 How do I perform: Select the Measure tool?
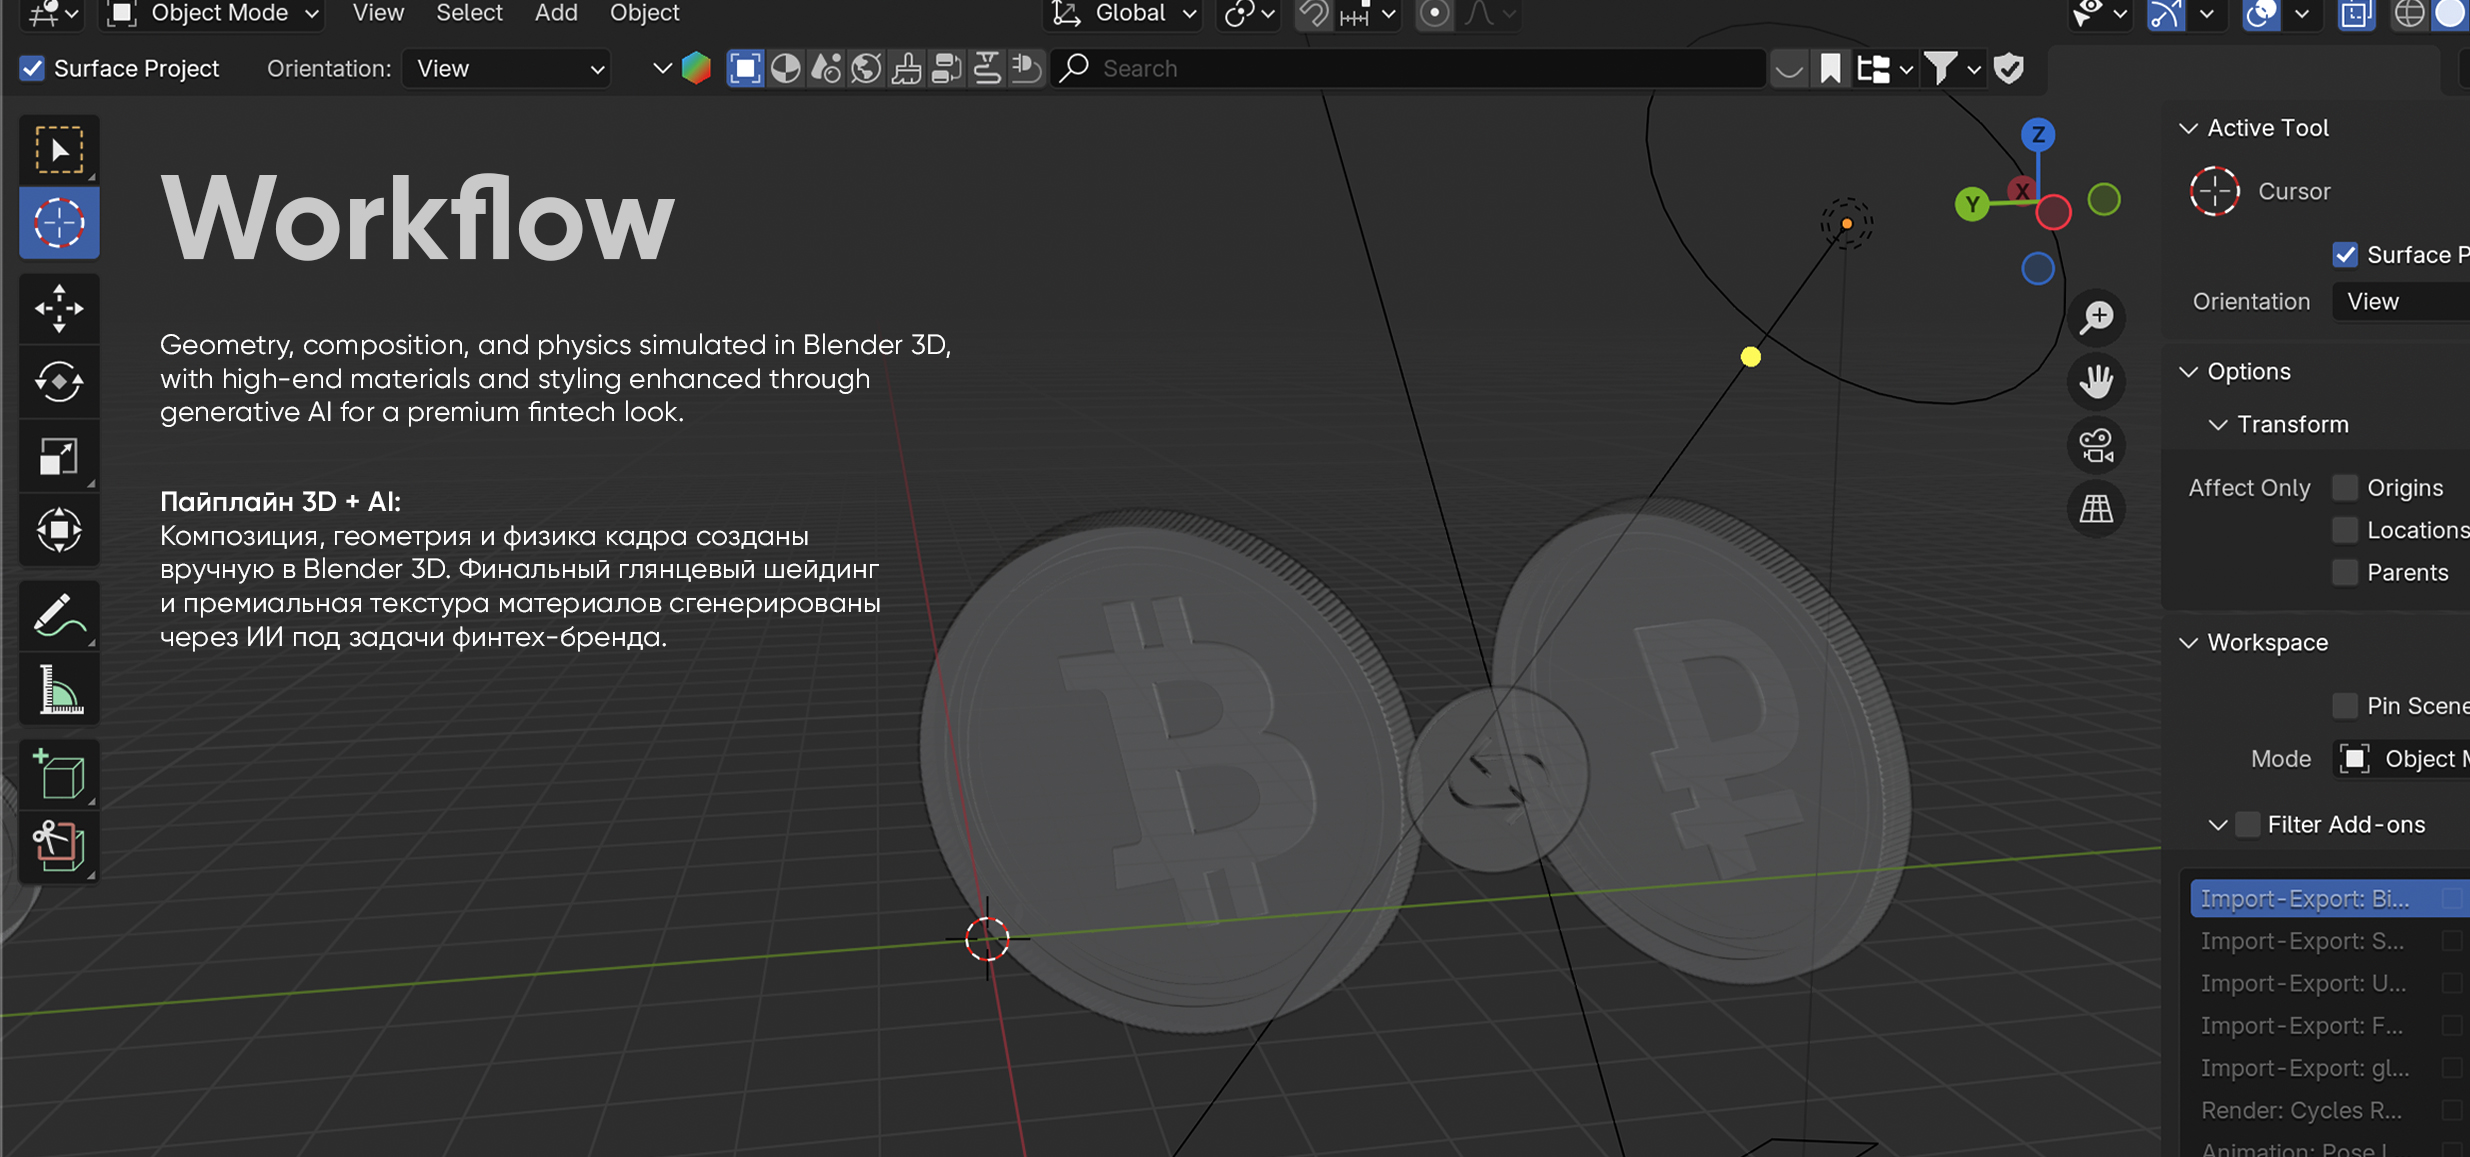tap(59, 689)
